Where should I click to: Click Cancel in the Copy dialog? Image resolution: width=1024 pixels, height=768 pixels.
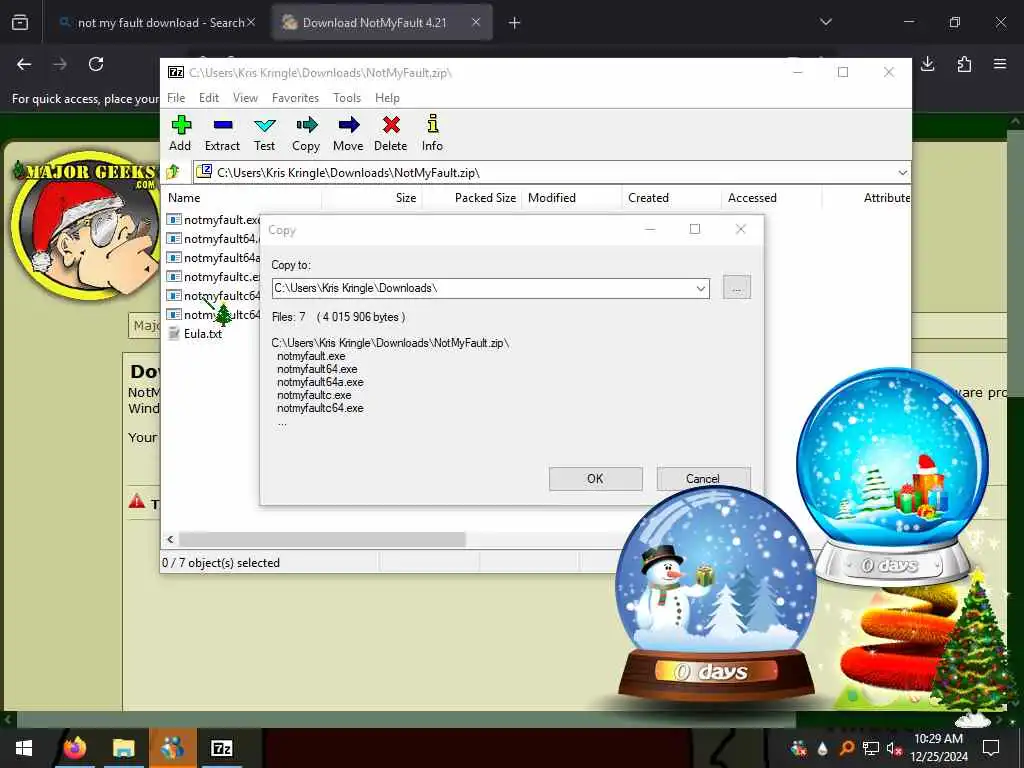pyautogui.click(x=703, y=479)
